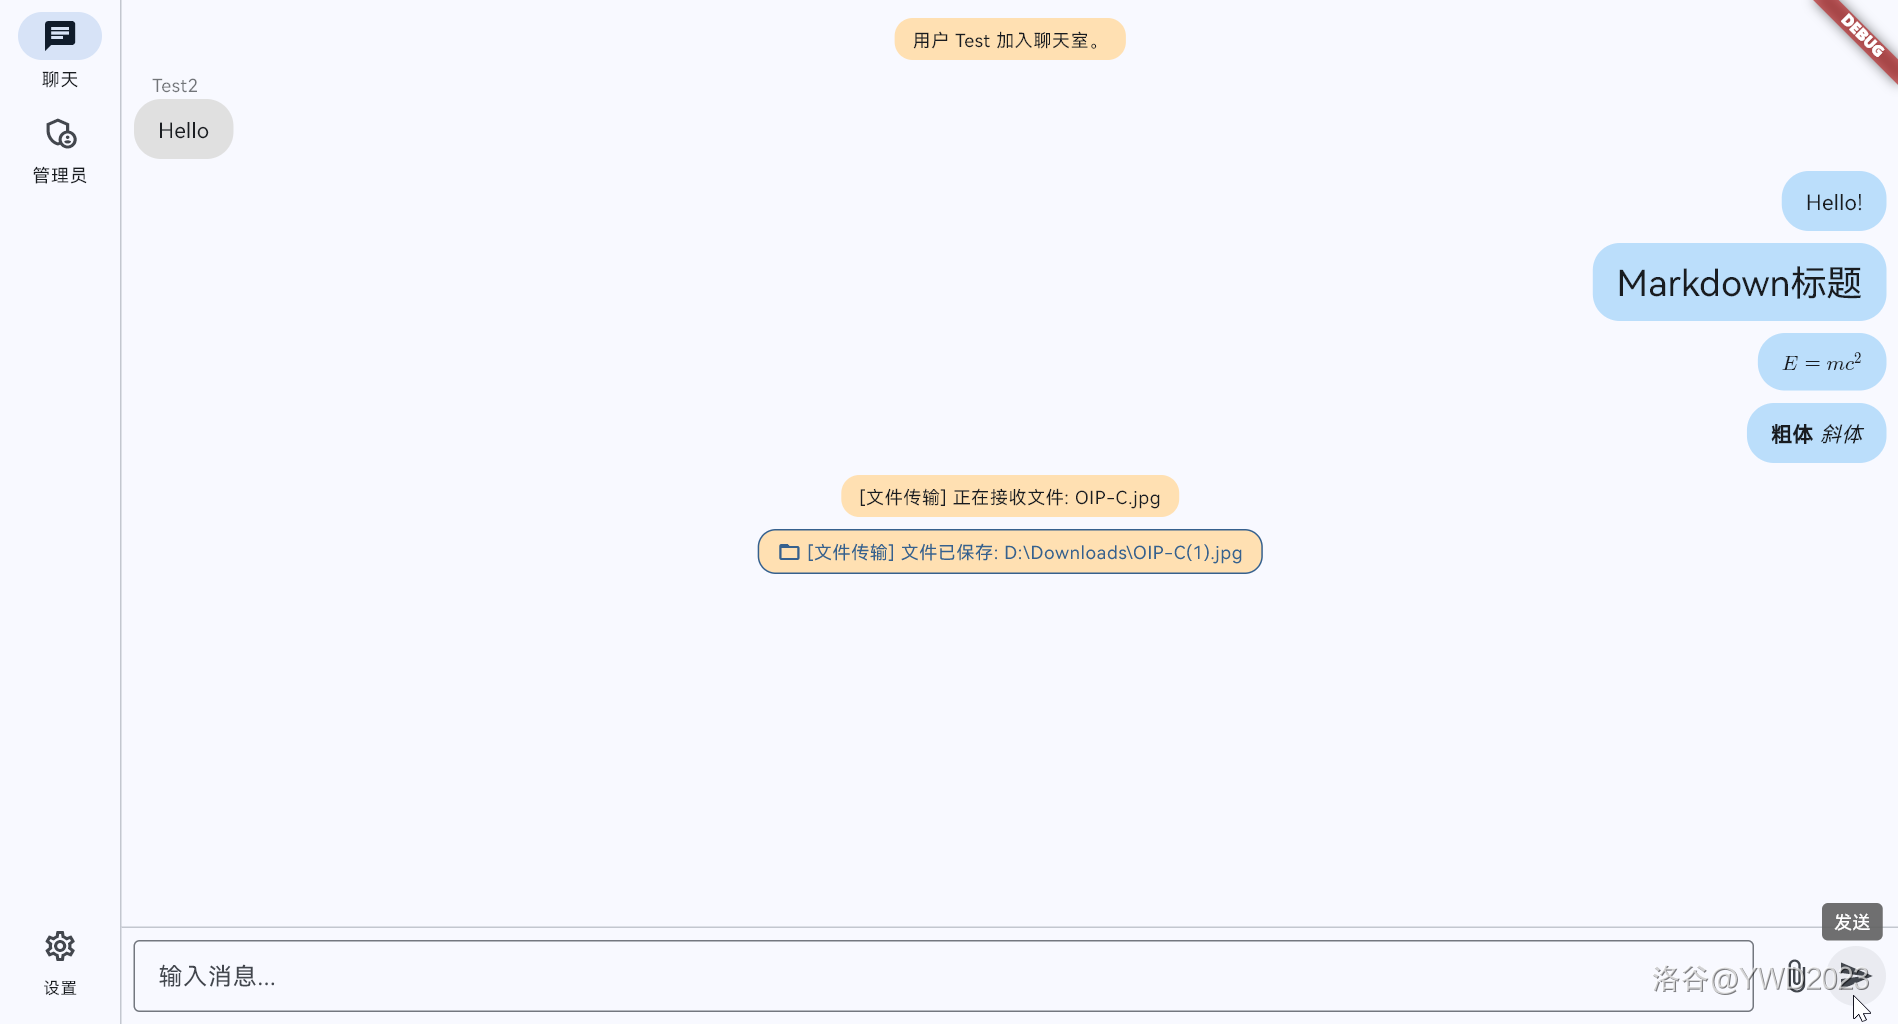Viewport: 1898px width, 1024px height.
Task: Open the chat (聊天) icon in sidebar
Action: coord(60,36)
